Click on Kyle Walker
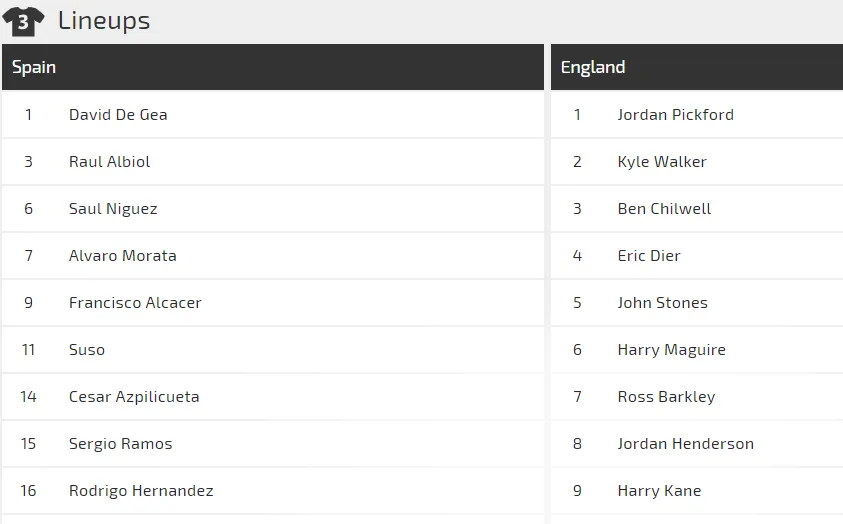 (662, 162)
